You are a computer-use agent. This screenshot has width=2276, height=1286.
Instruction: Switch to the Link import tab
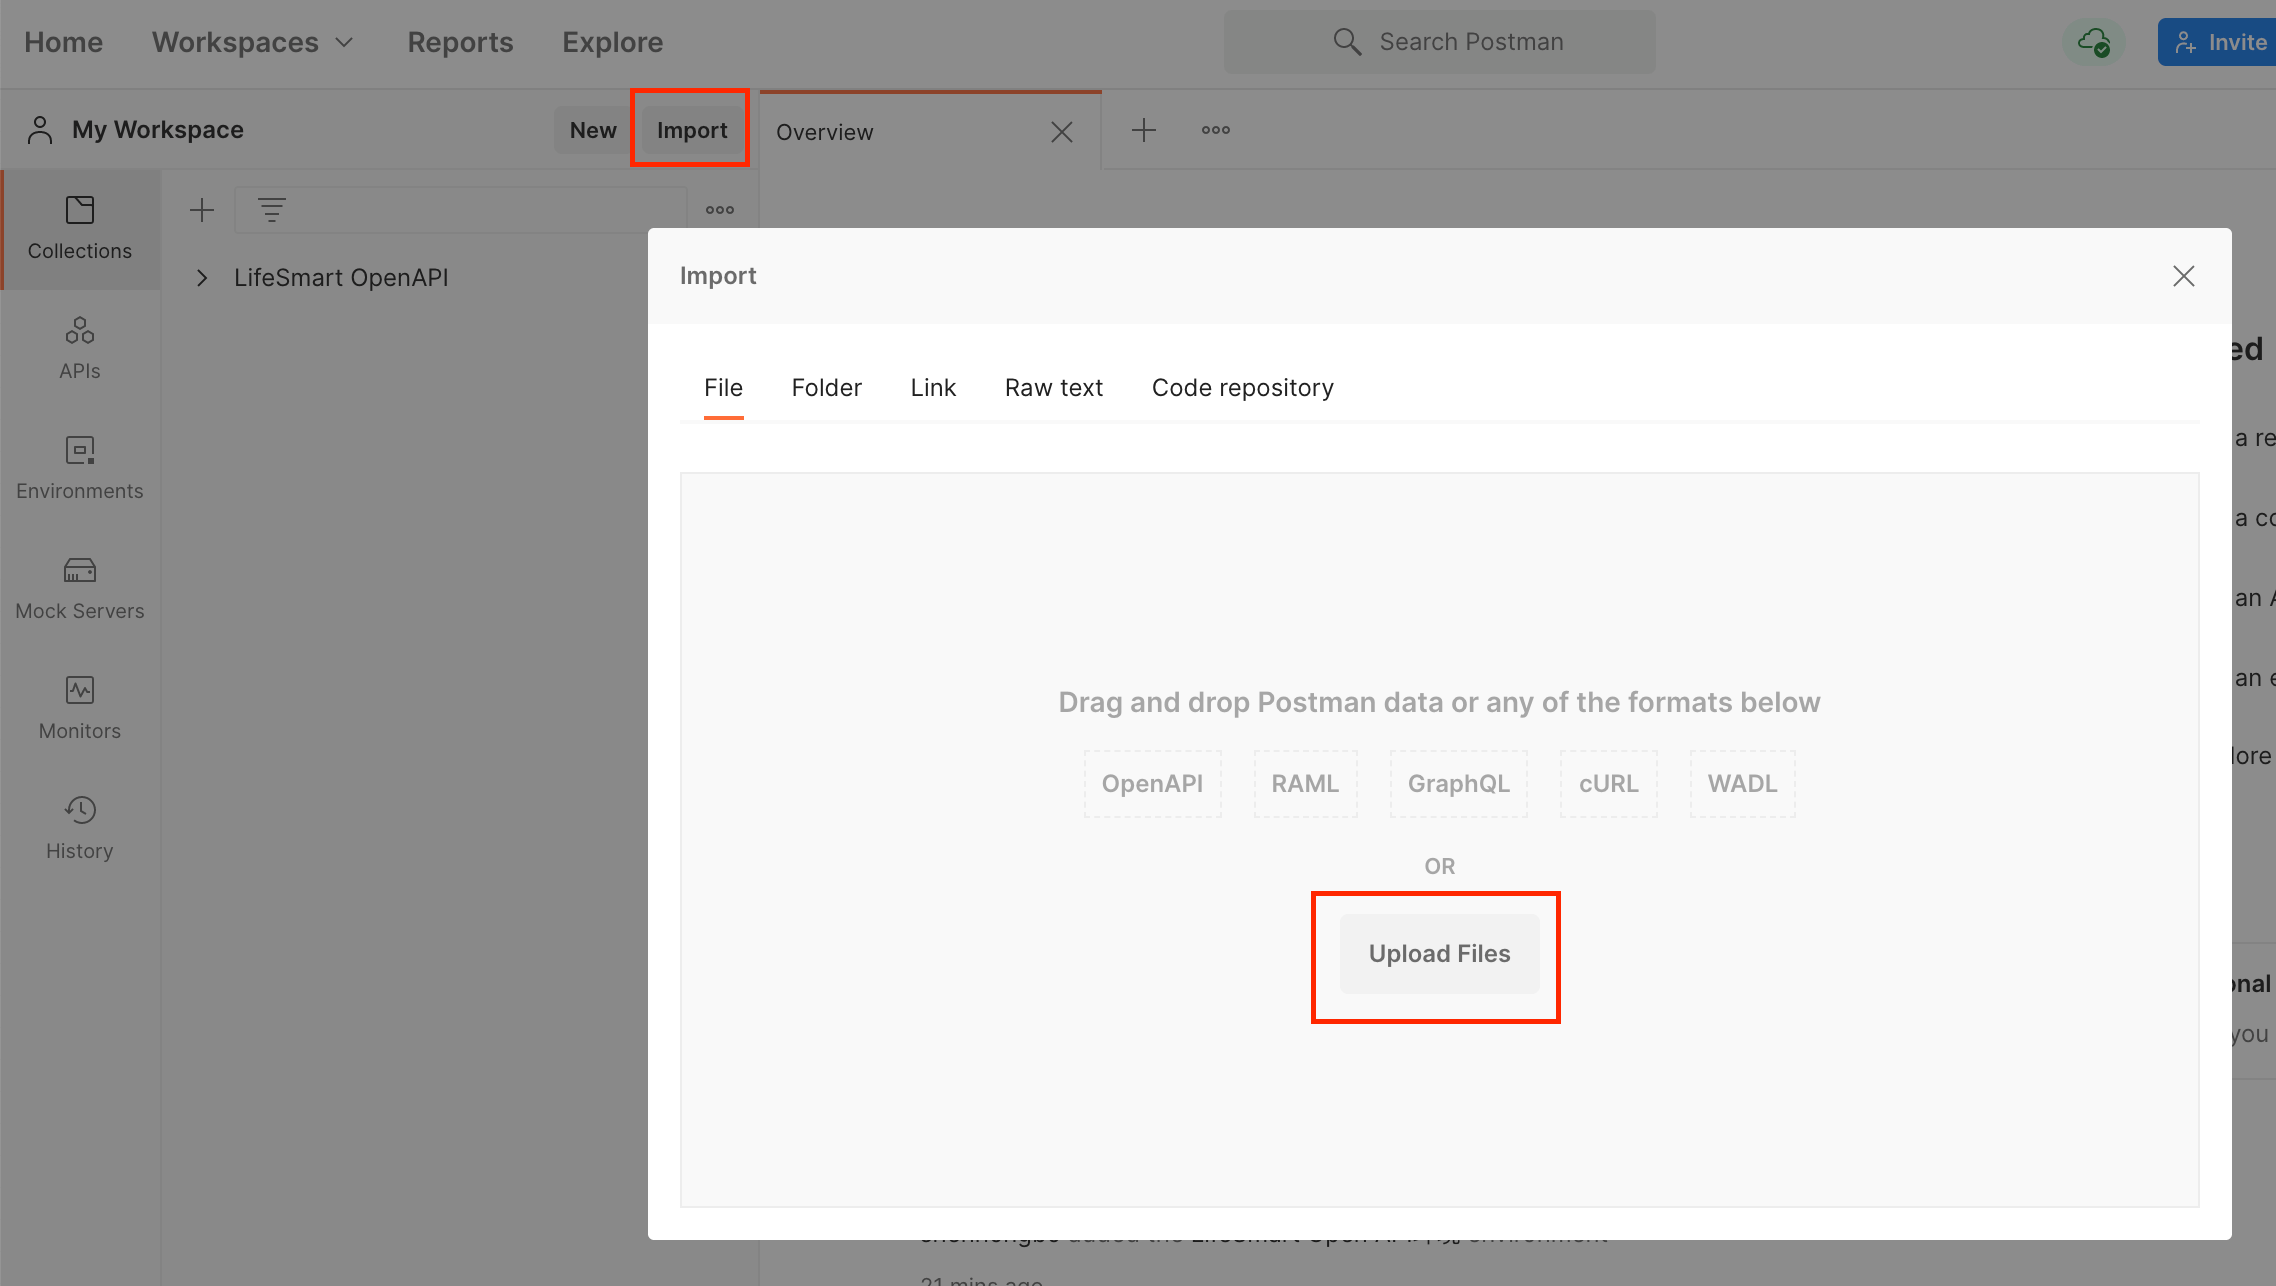click(x=934, y=388)
